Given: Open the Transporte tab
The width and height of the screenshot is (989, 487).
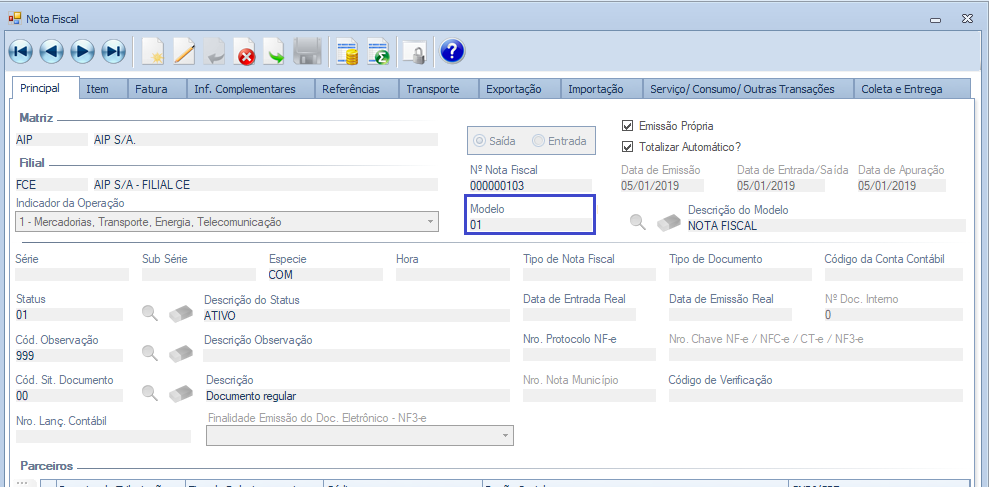Looking at the screenshot, I should point(432,89).
